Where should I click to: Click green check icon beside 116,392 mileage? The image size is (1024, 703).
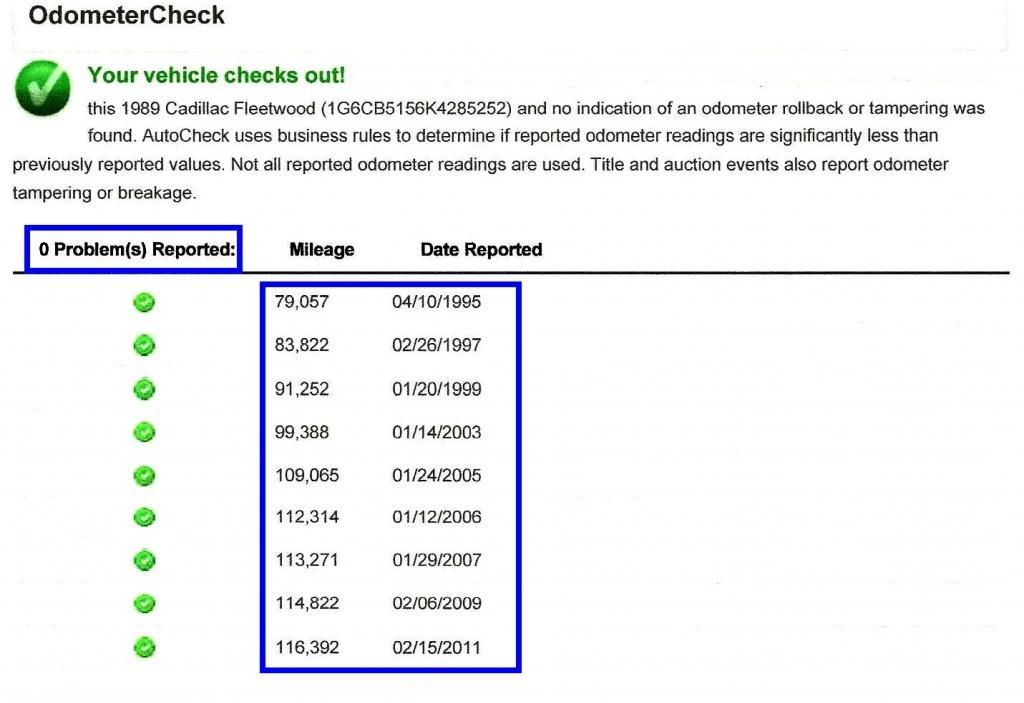(x=144, y=647)
